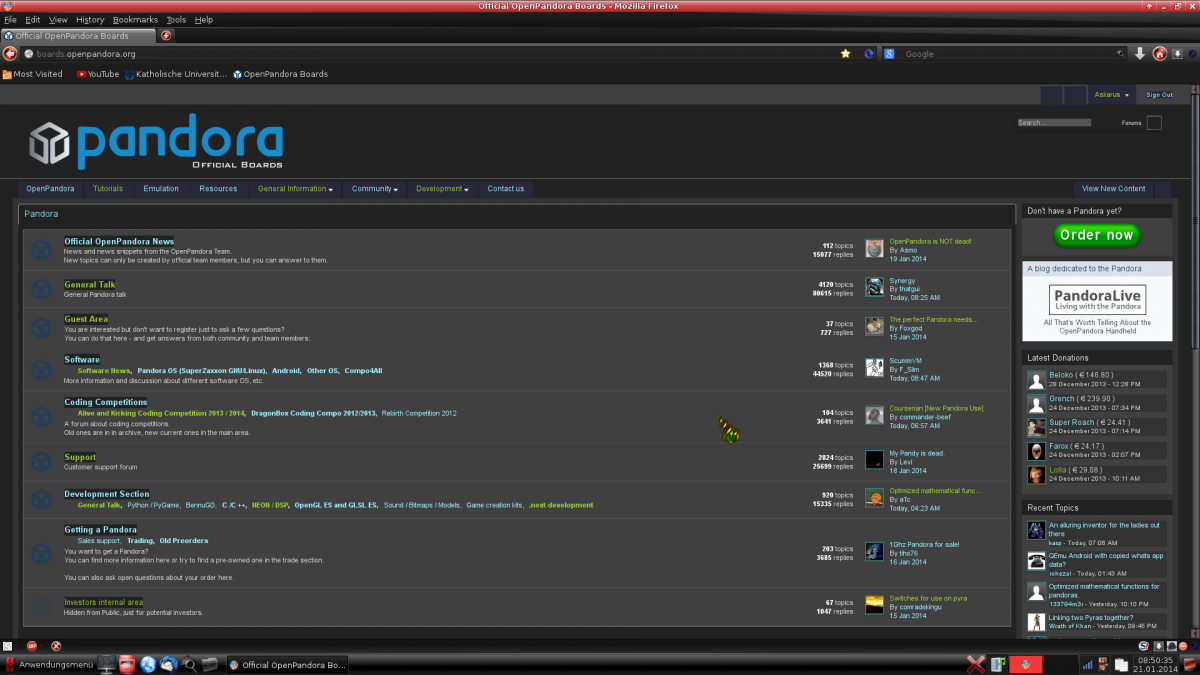The image size is (1200, 675).
Task: Open the Bookmarks menu
Action: click(x=134, y=20)
